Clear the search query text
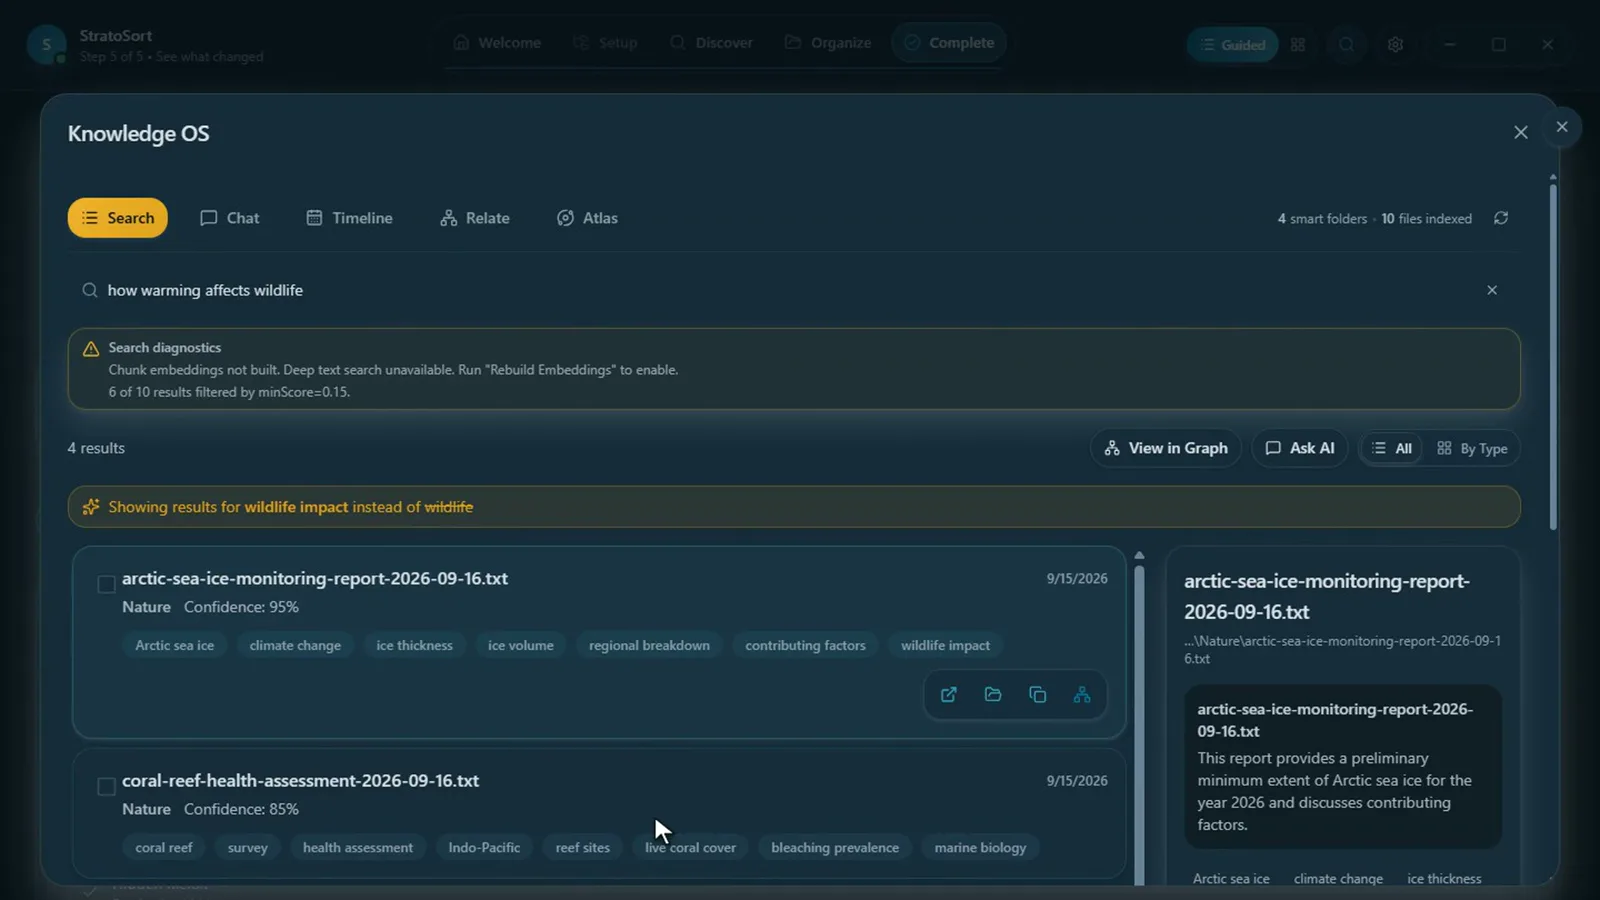1600x900 pixels. click(x=1492, y=290)
